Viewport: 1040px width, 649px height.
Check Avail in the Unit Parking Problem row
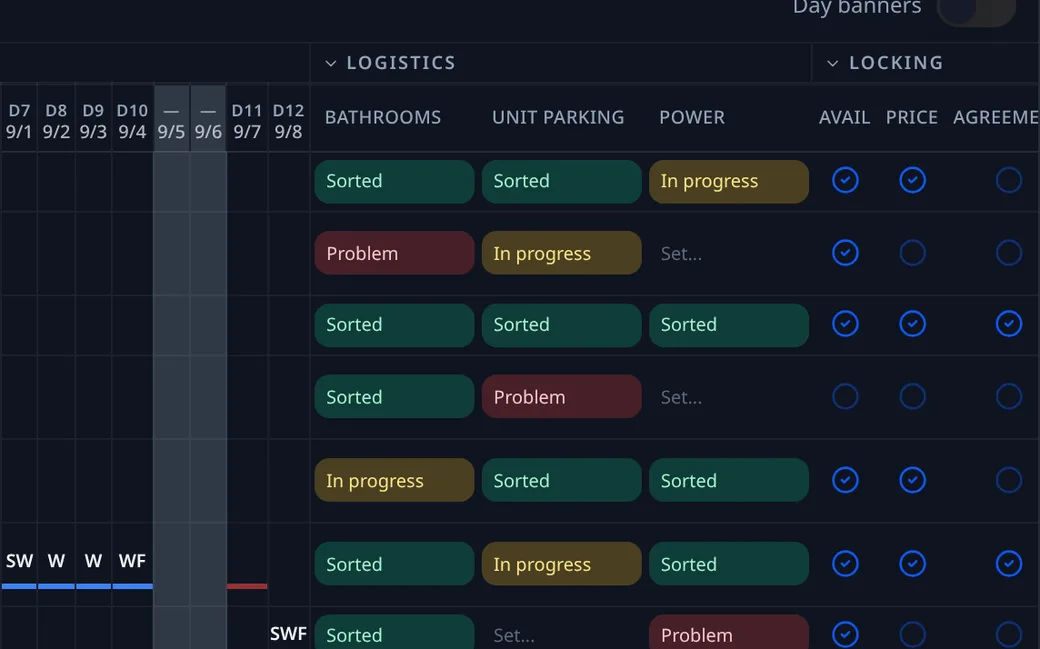[845, 397]
